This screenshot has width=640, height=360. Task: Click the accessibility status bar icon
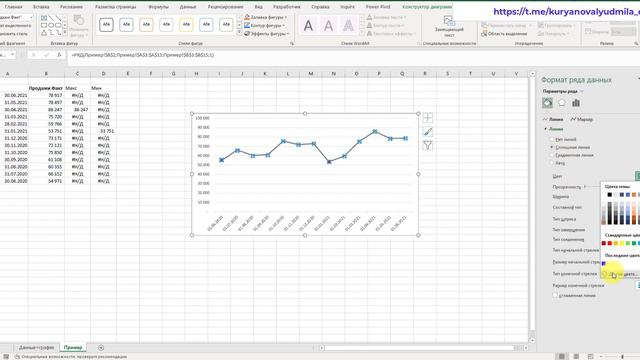pos(17,357)
